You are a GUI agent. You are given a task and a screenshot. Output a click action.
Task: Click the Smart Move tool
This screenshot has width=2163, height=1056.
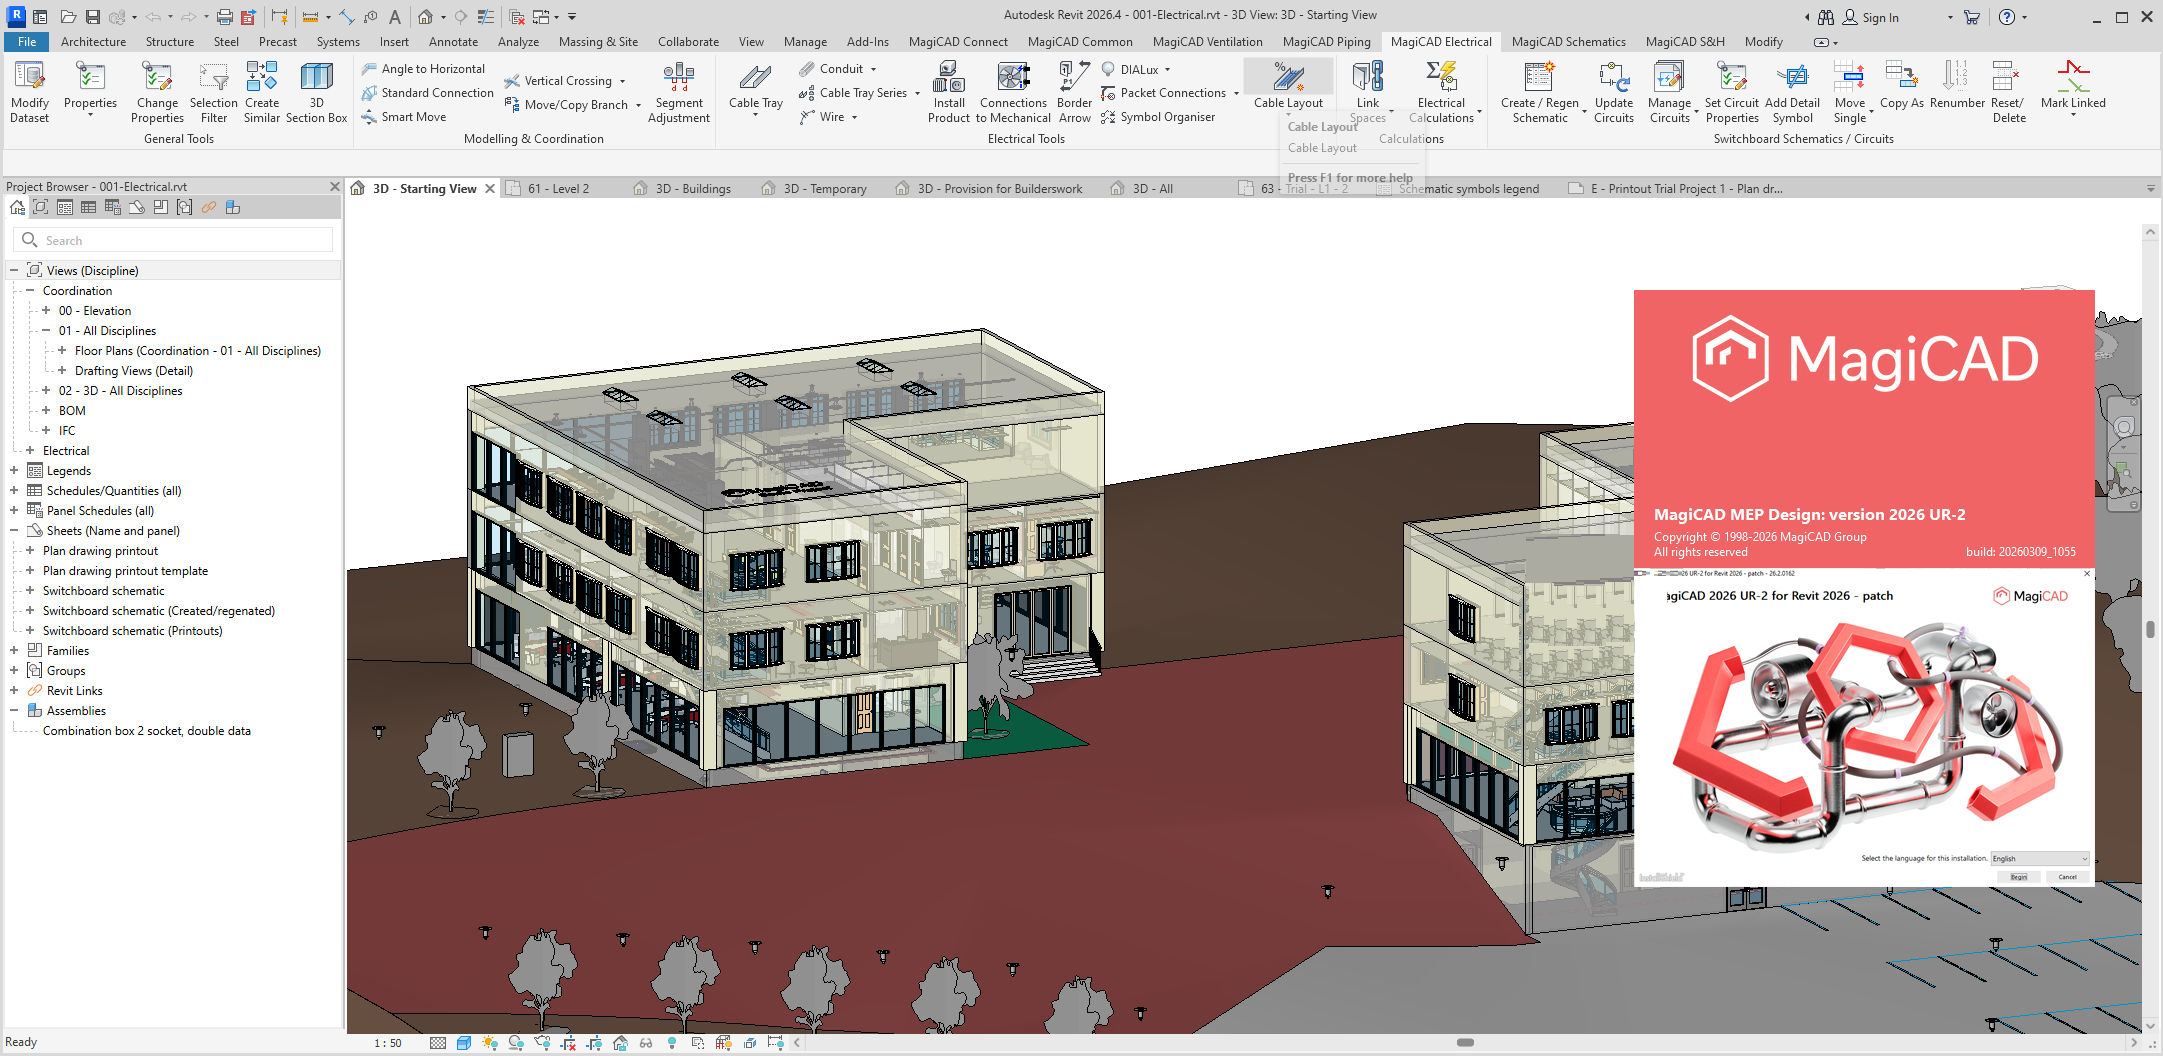(x=404, y=117)
